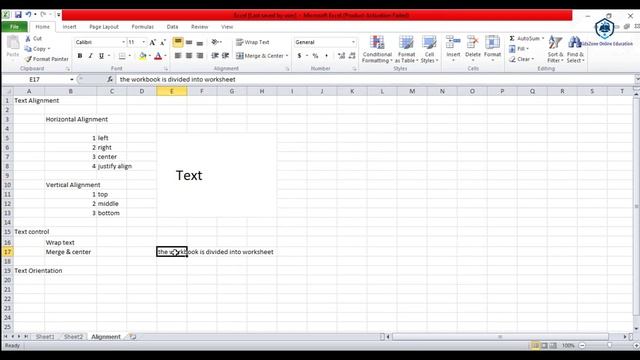The width and height of the screenshot is (640, 360).
Task: Click the Decrease Indent icon
Action: point(215,56)
